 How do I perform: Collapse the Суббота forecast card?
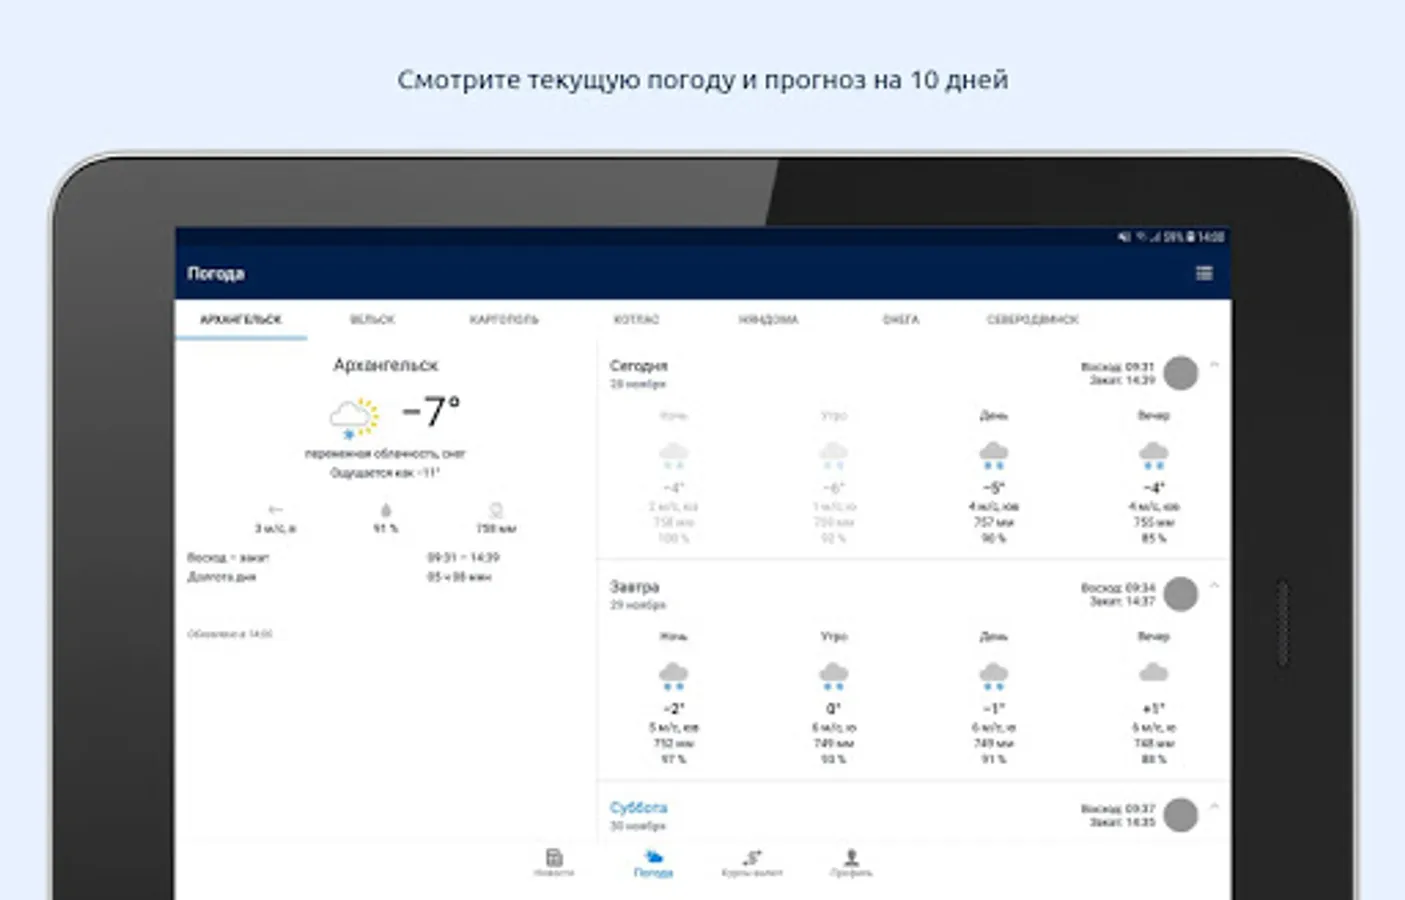point(1214,805)
